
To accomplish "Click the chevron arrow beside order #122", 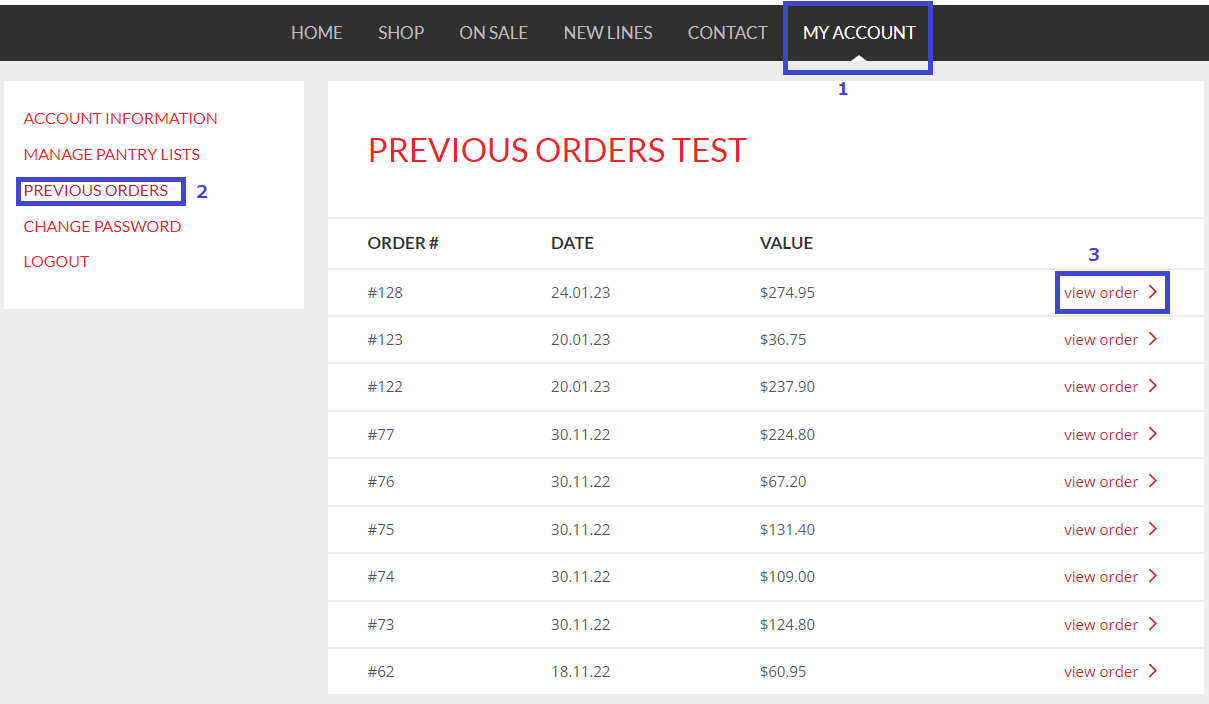I will pos(1153,386).
